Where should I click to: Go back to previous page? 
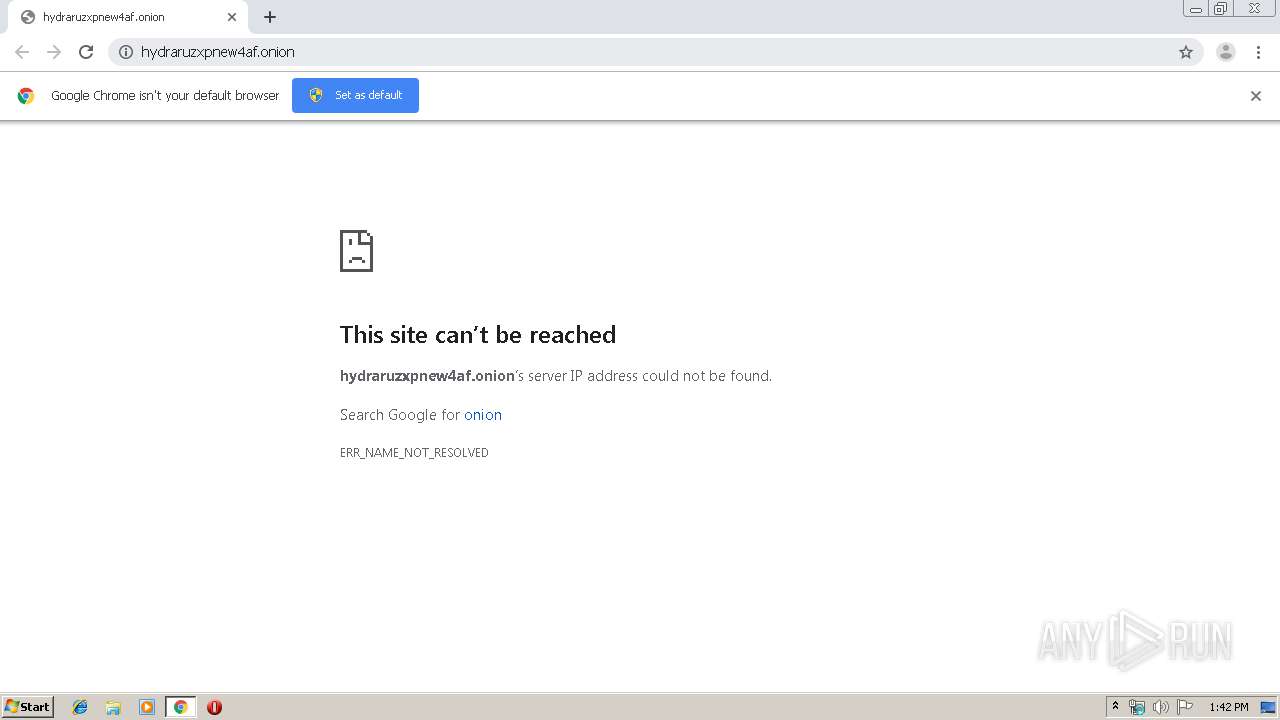(x=22, y=52)
